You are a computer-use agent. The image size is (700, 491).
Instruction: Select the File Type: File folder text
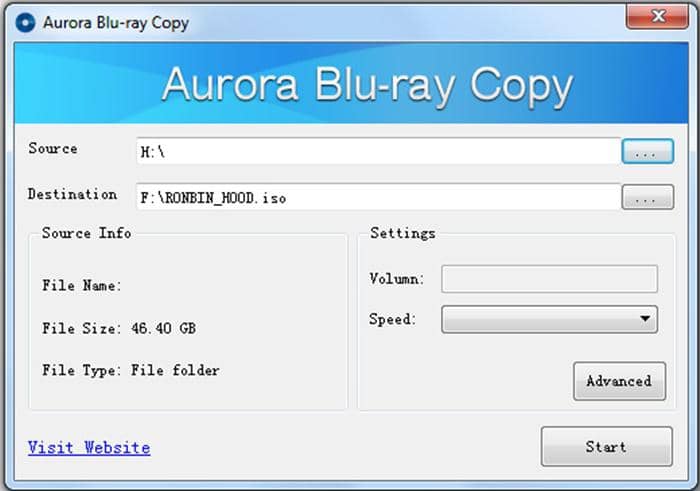click(130, 370)
